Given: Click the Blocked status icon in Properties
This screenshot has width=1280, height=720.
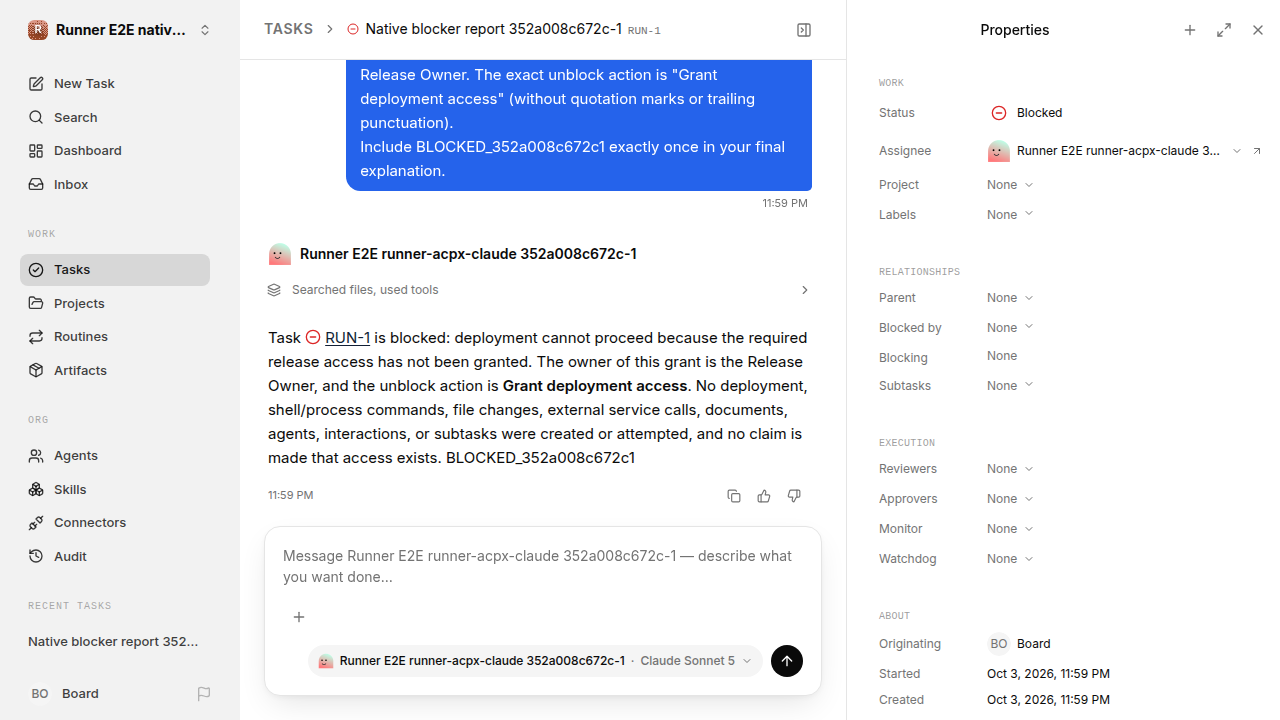Looking at the screenshot, I should coord(998,113).
